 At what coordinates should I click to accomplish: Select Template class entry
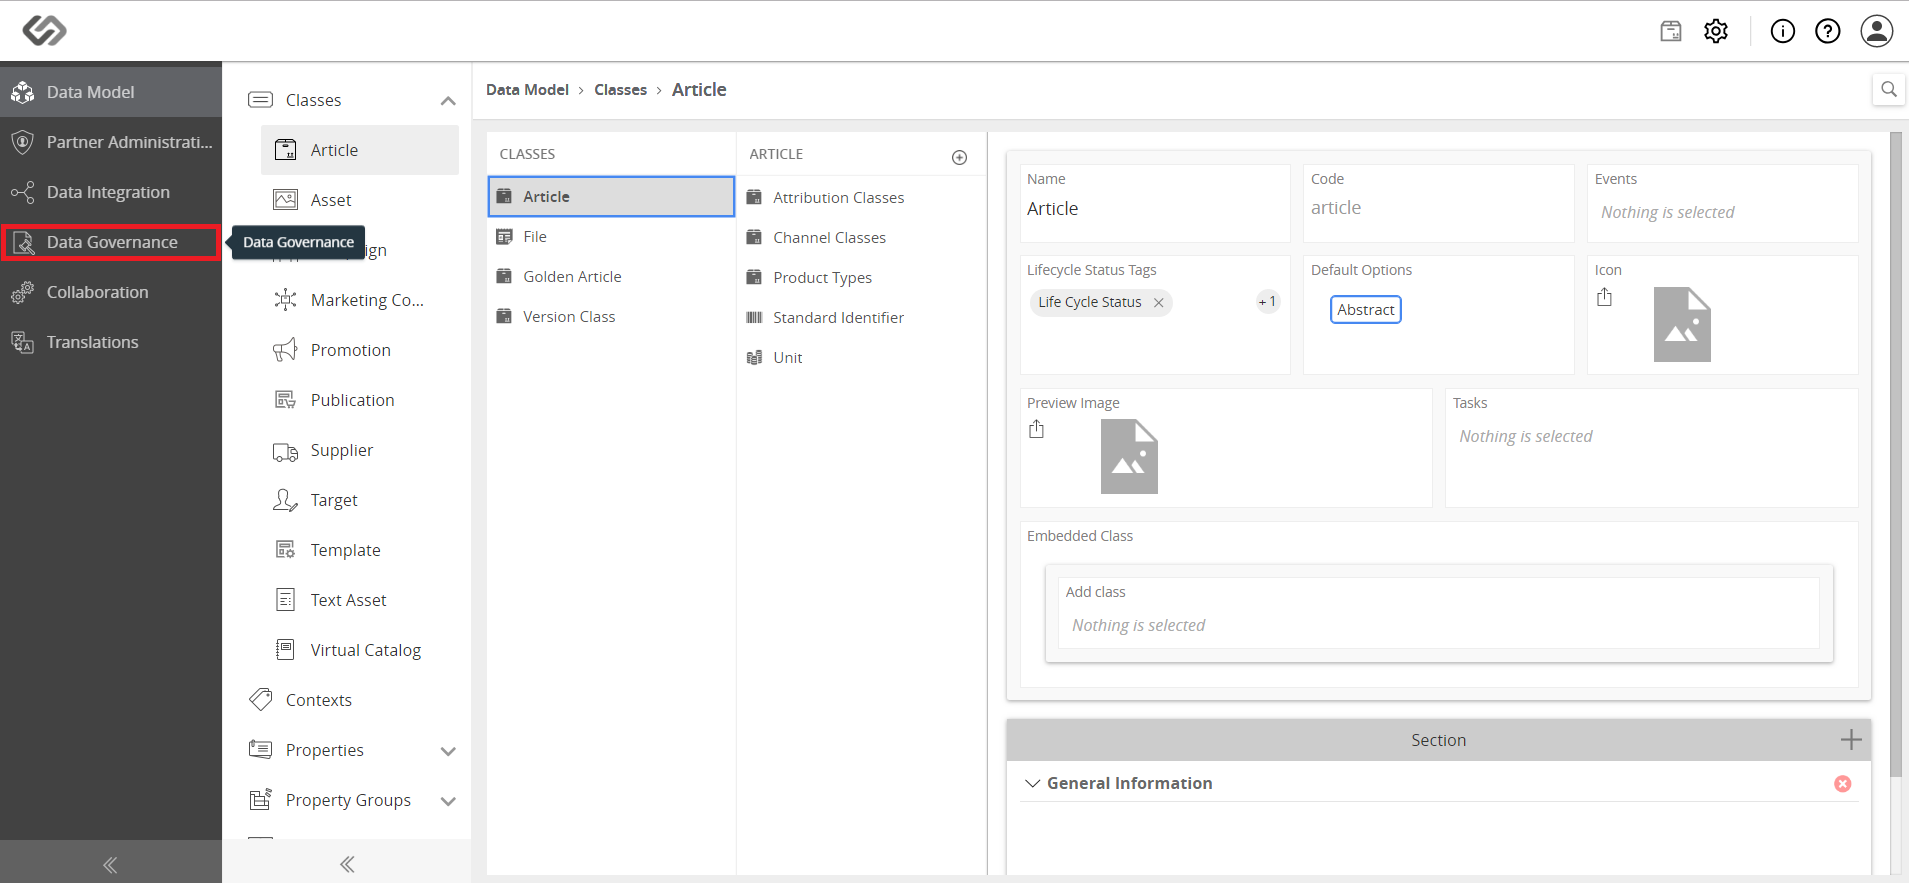tap(360, 550)
